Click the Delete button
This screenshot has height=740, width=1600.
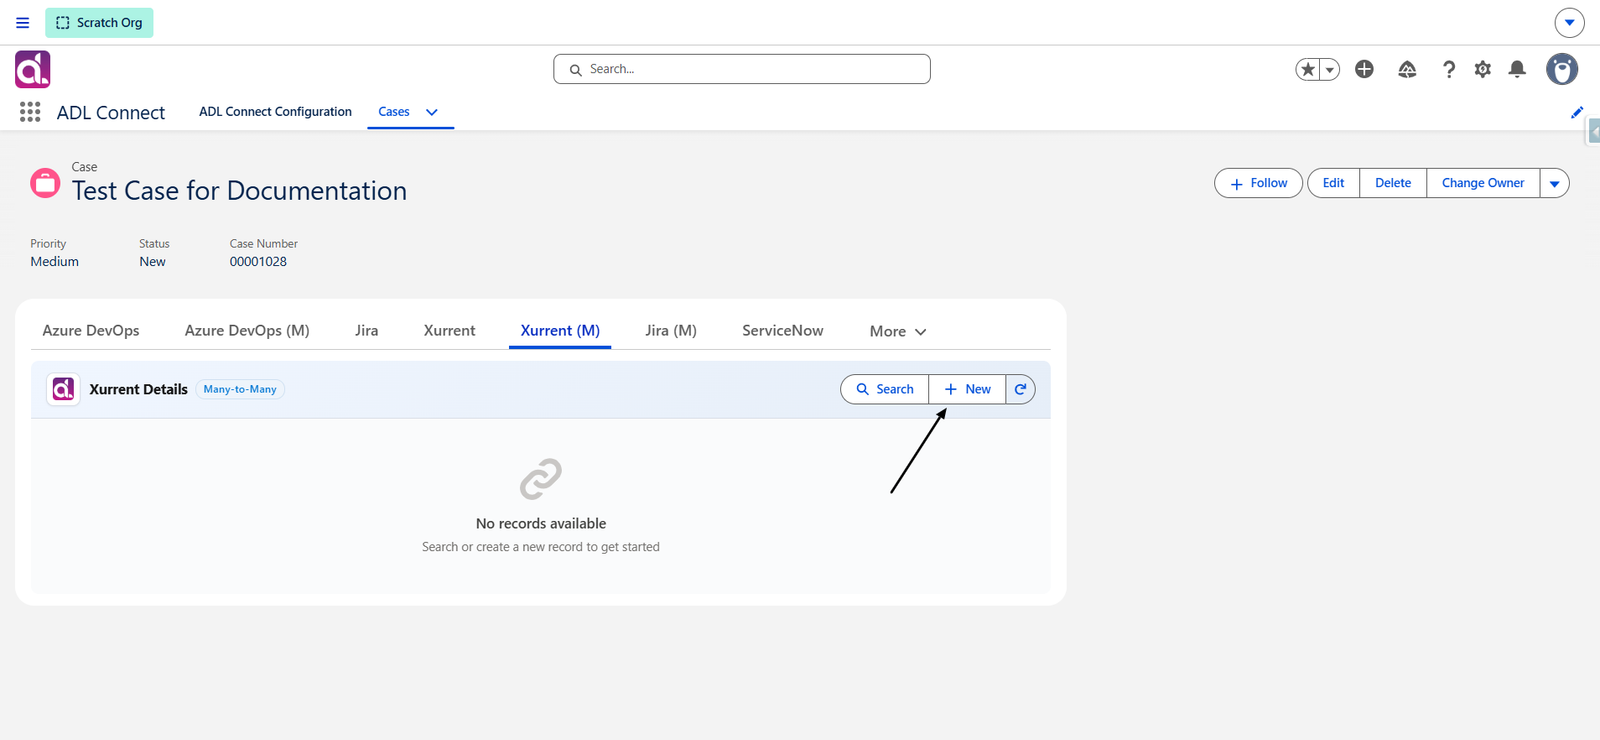point(1393,183)
